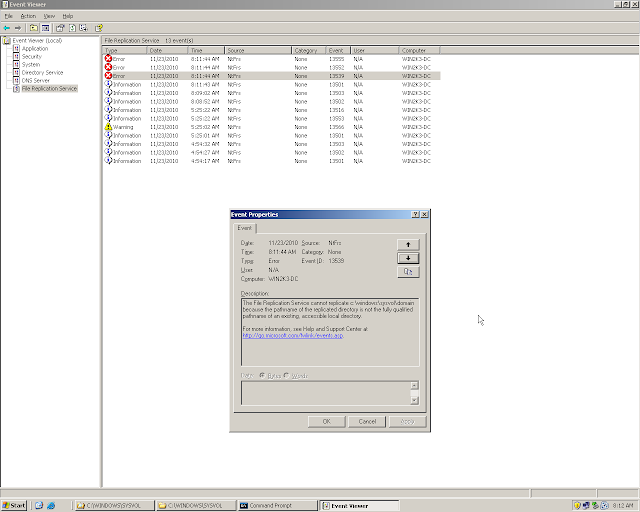Click the Up One Level folder icon
Viewport: 640px width, 512px height.
[33, 28]
